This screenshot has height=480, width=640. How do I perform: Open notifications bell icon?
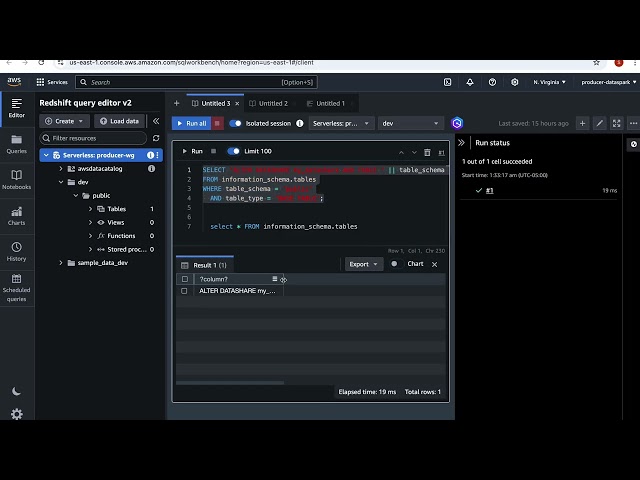pyautogui.click(x=470, y=82)
